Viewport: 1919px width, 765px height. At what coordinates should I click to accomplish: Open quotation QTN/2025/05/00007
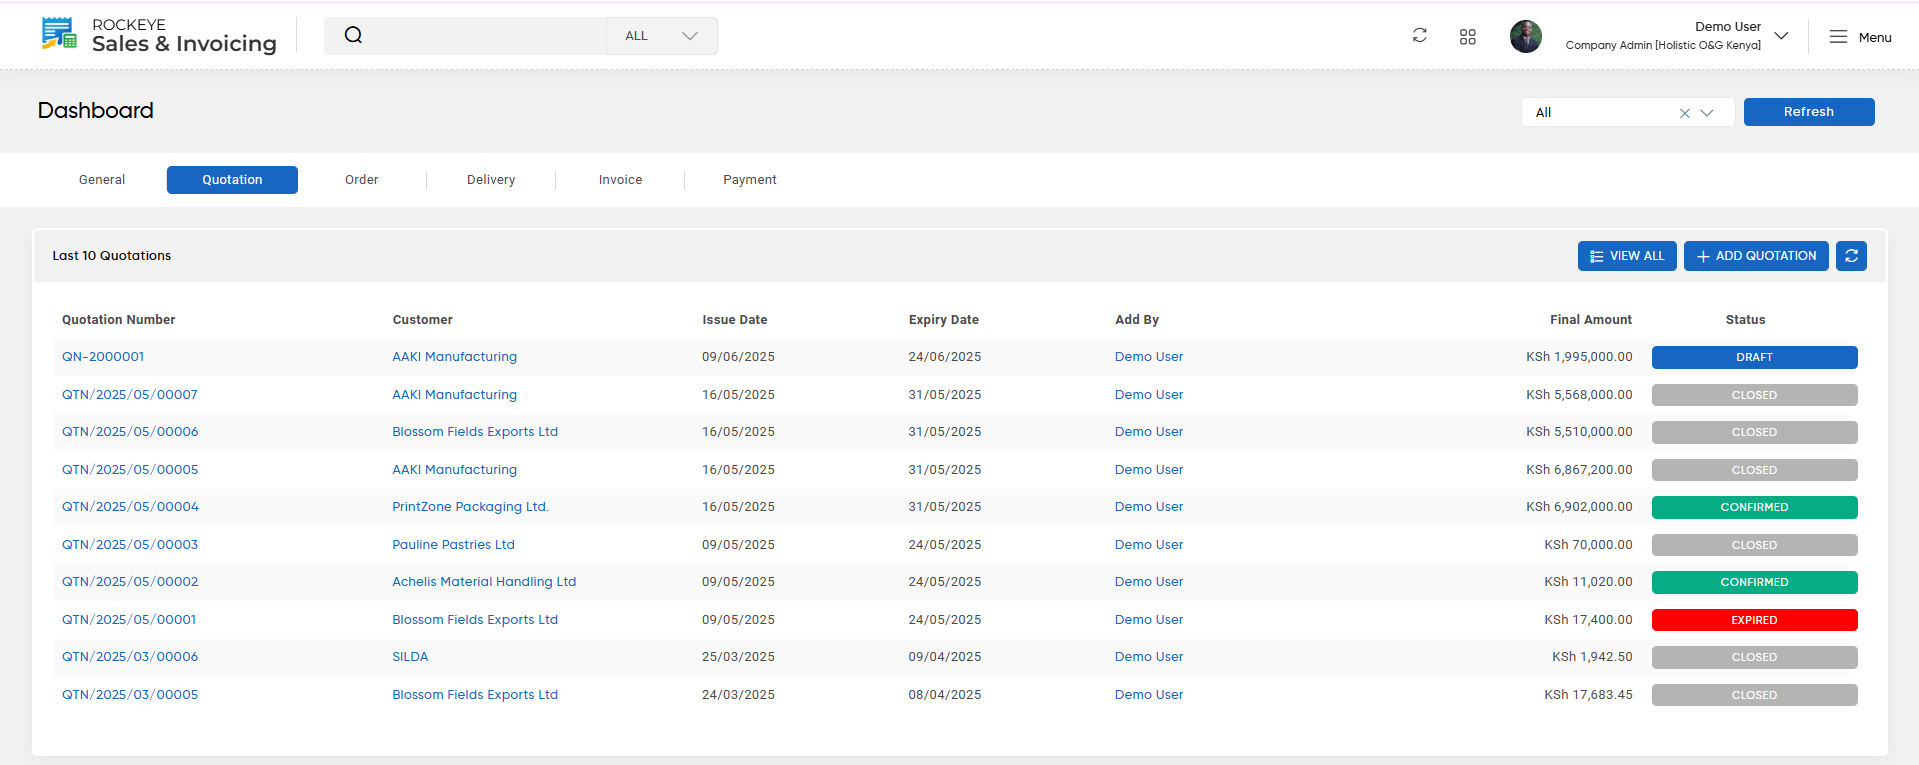pyautogui.click(x=130, y=395)
